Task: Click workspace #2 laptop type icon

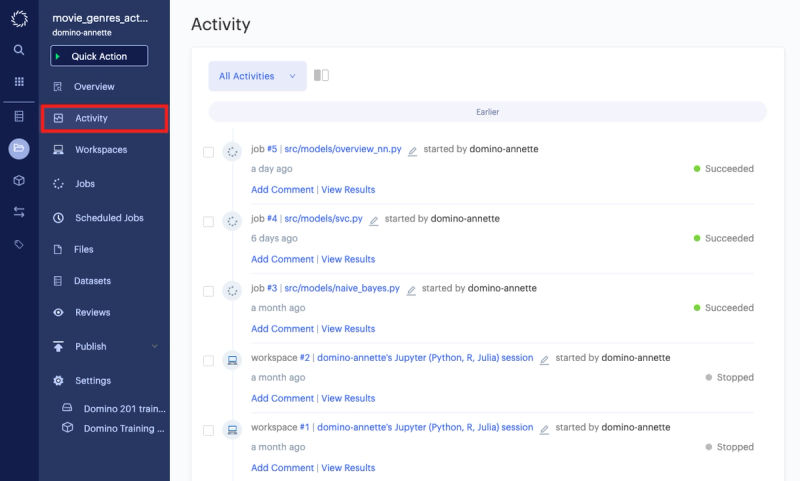Action: pos(232,361)
